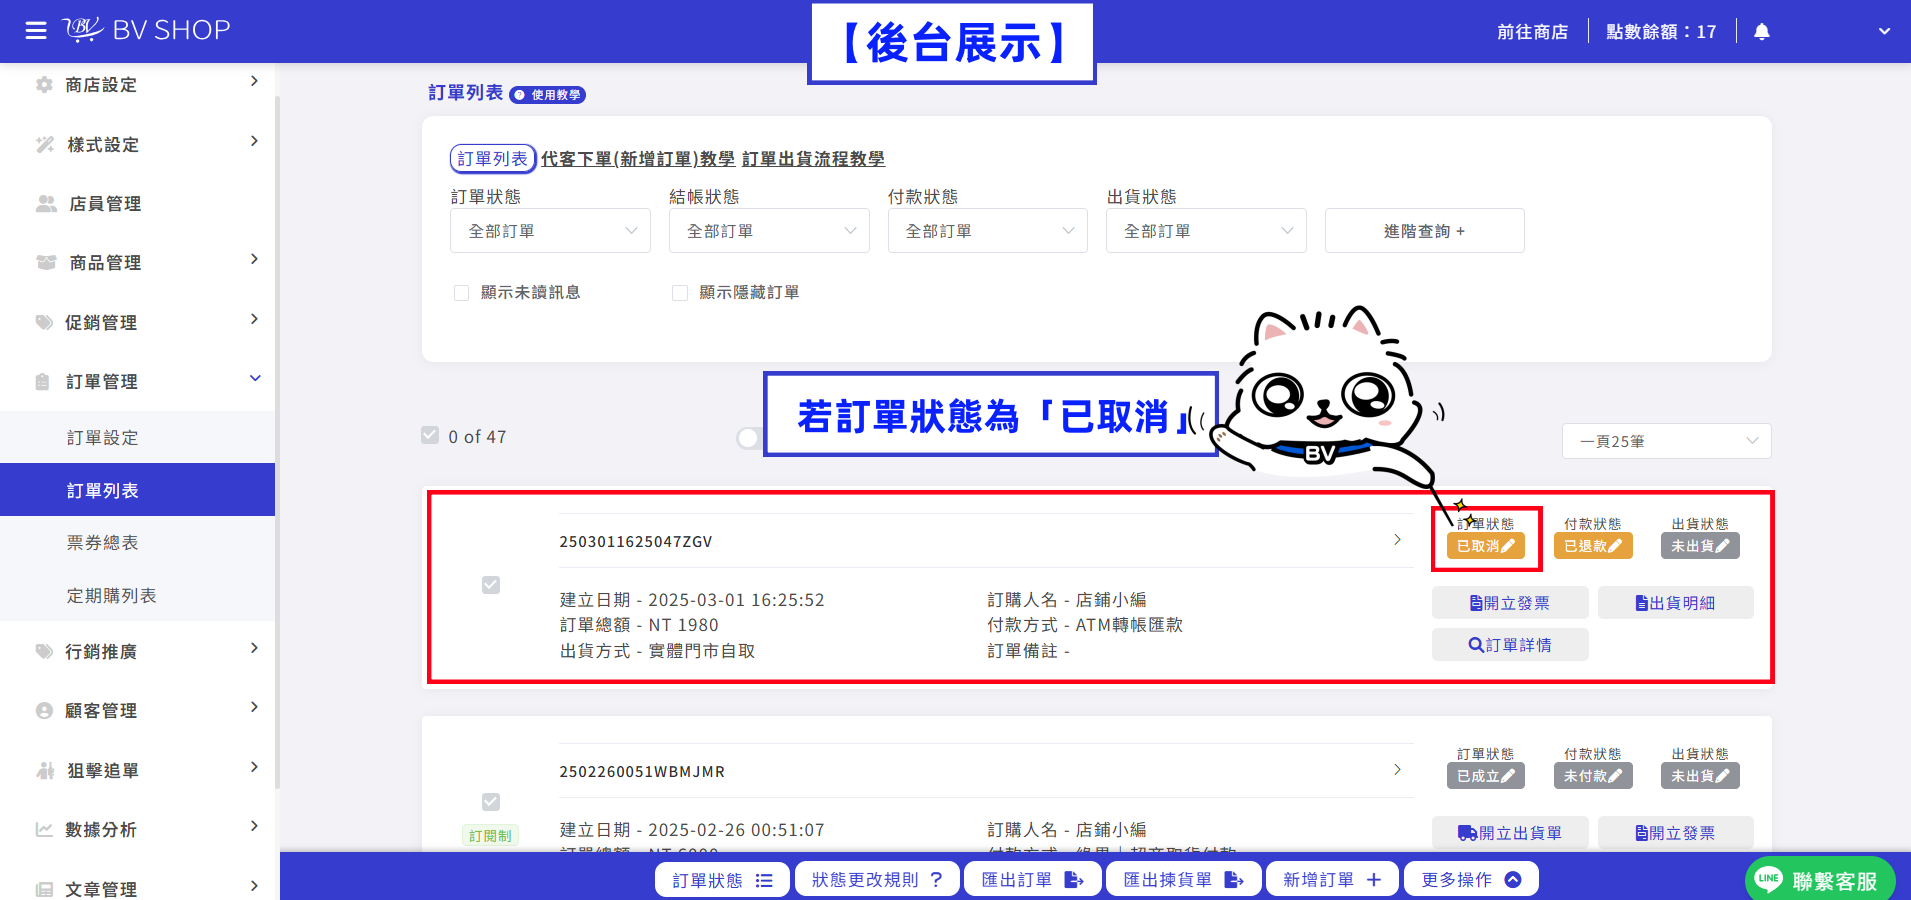Image resolution: width=1911 pixels, height=900 pixels.
Task: Toggle checkbox for order 2502260051WBMJMR
Action: click(x=491, y=802)
